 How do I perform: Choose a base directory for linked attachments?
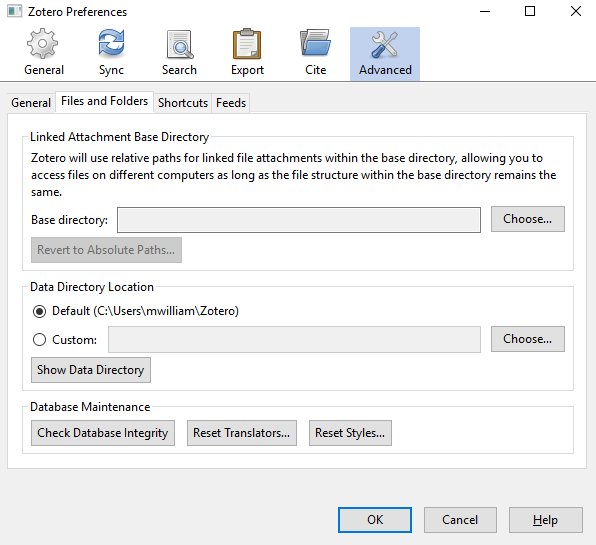[x=528, y=219]
